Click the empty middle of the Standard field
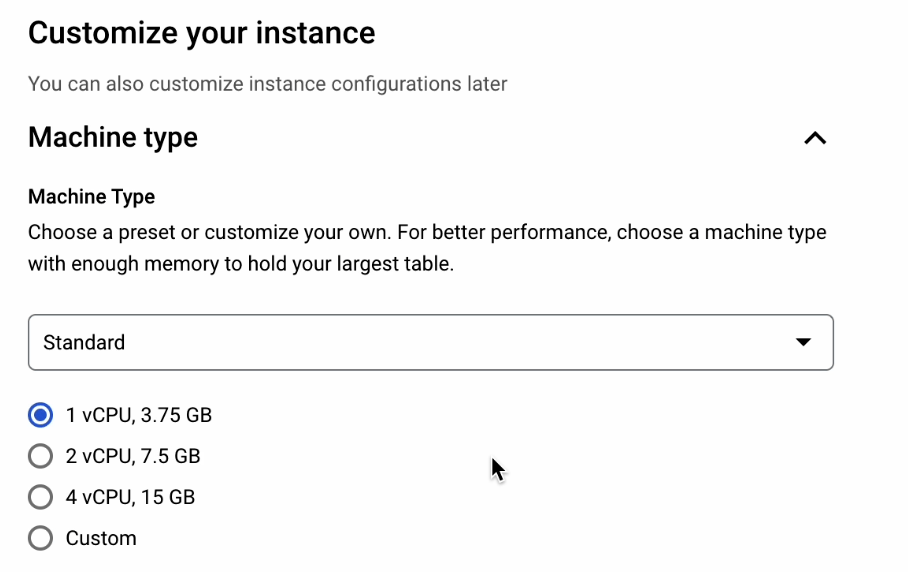908x572 pixels. tap(450, 342)
